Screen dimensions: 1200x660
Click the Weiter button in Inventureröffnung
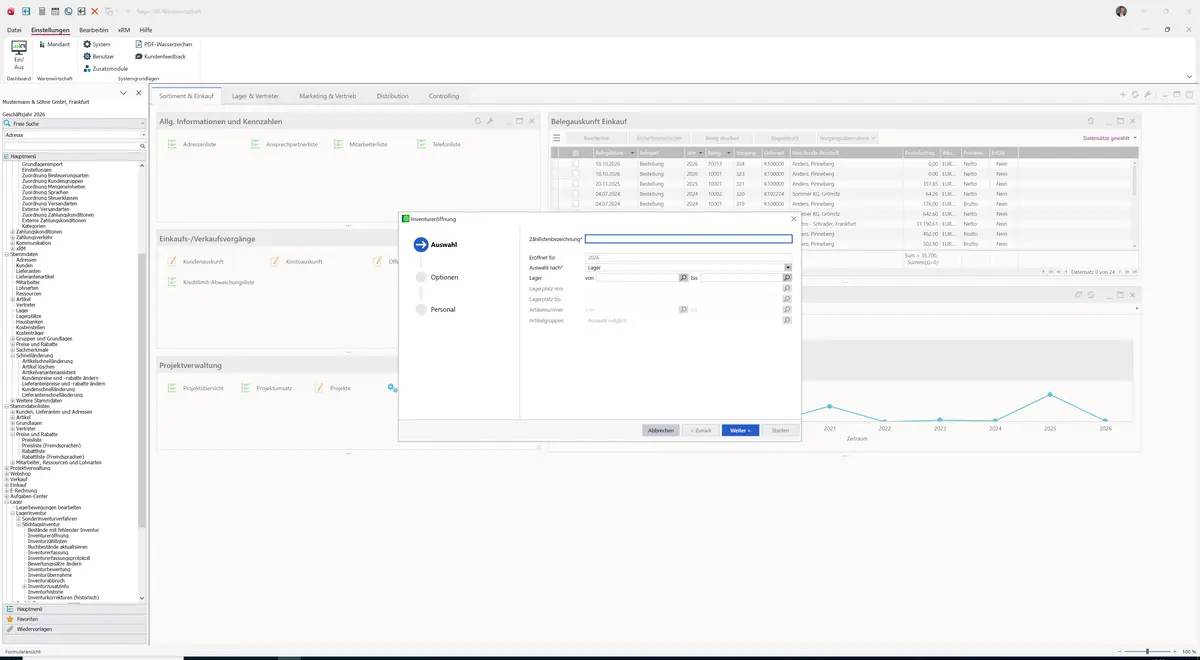[740, 430]
